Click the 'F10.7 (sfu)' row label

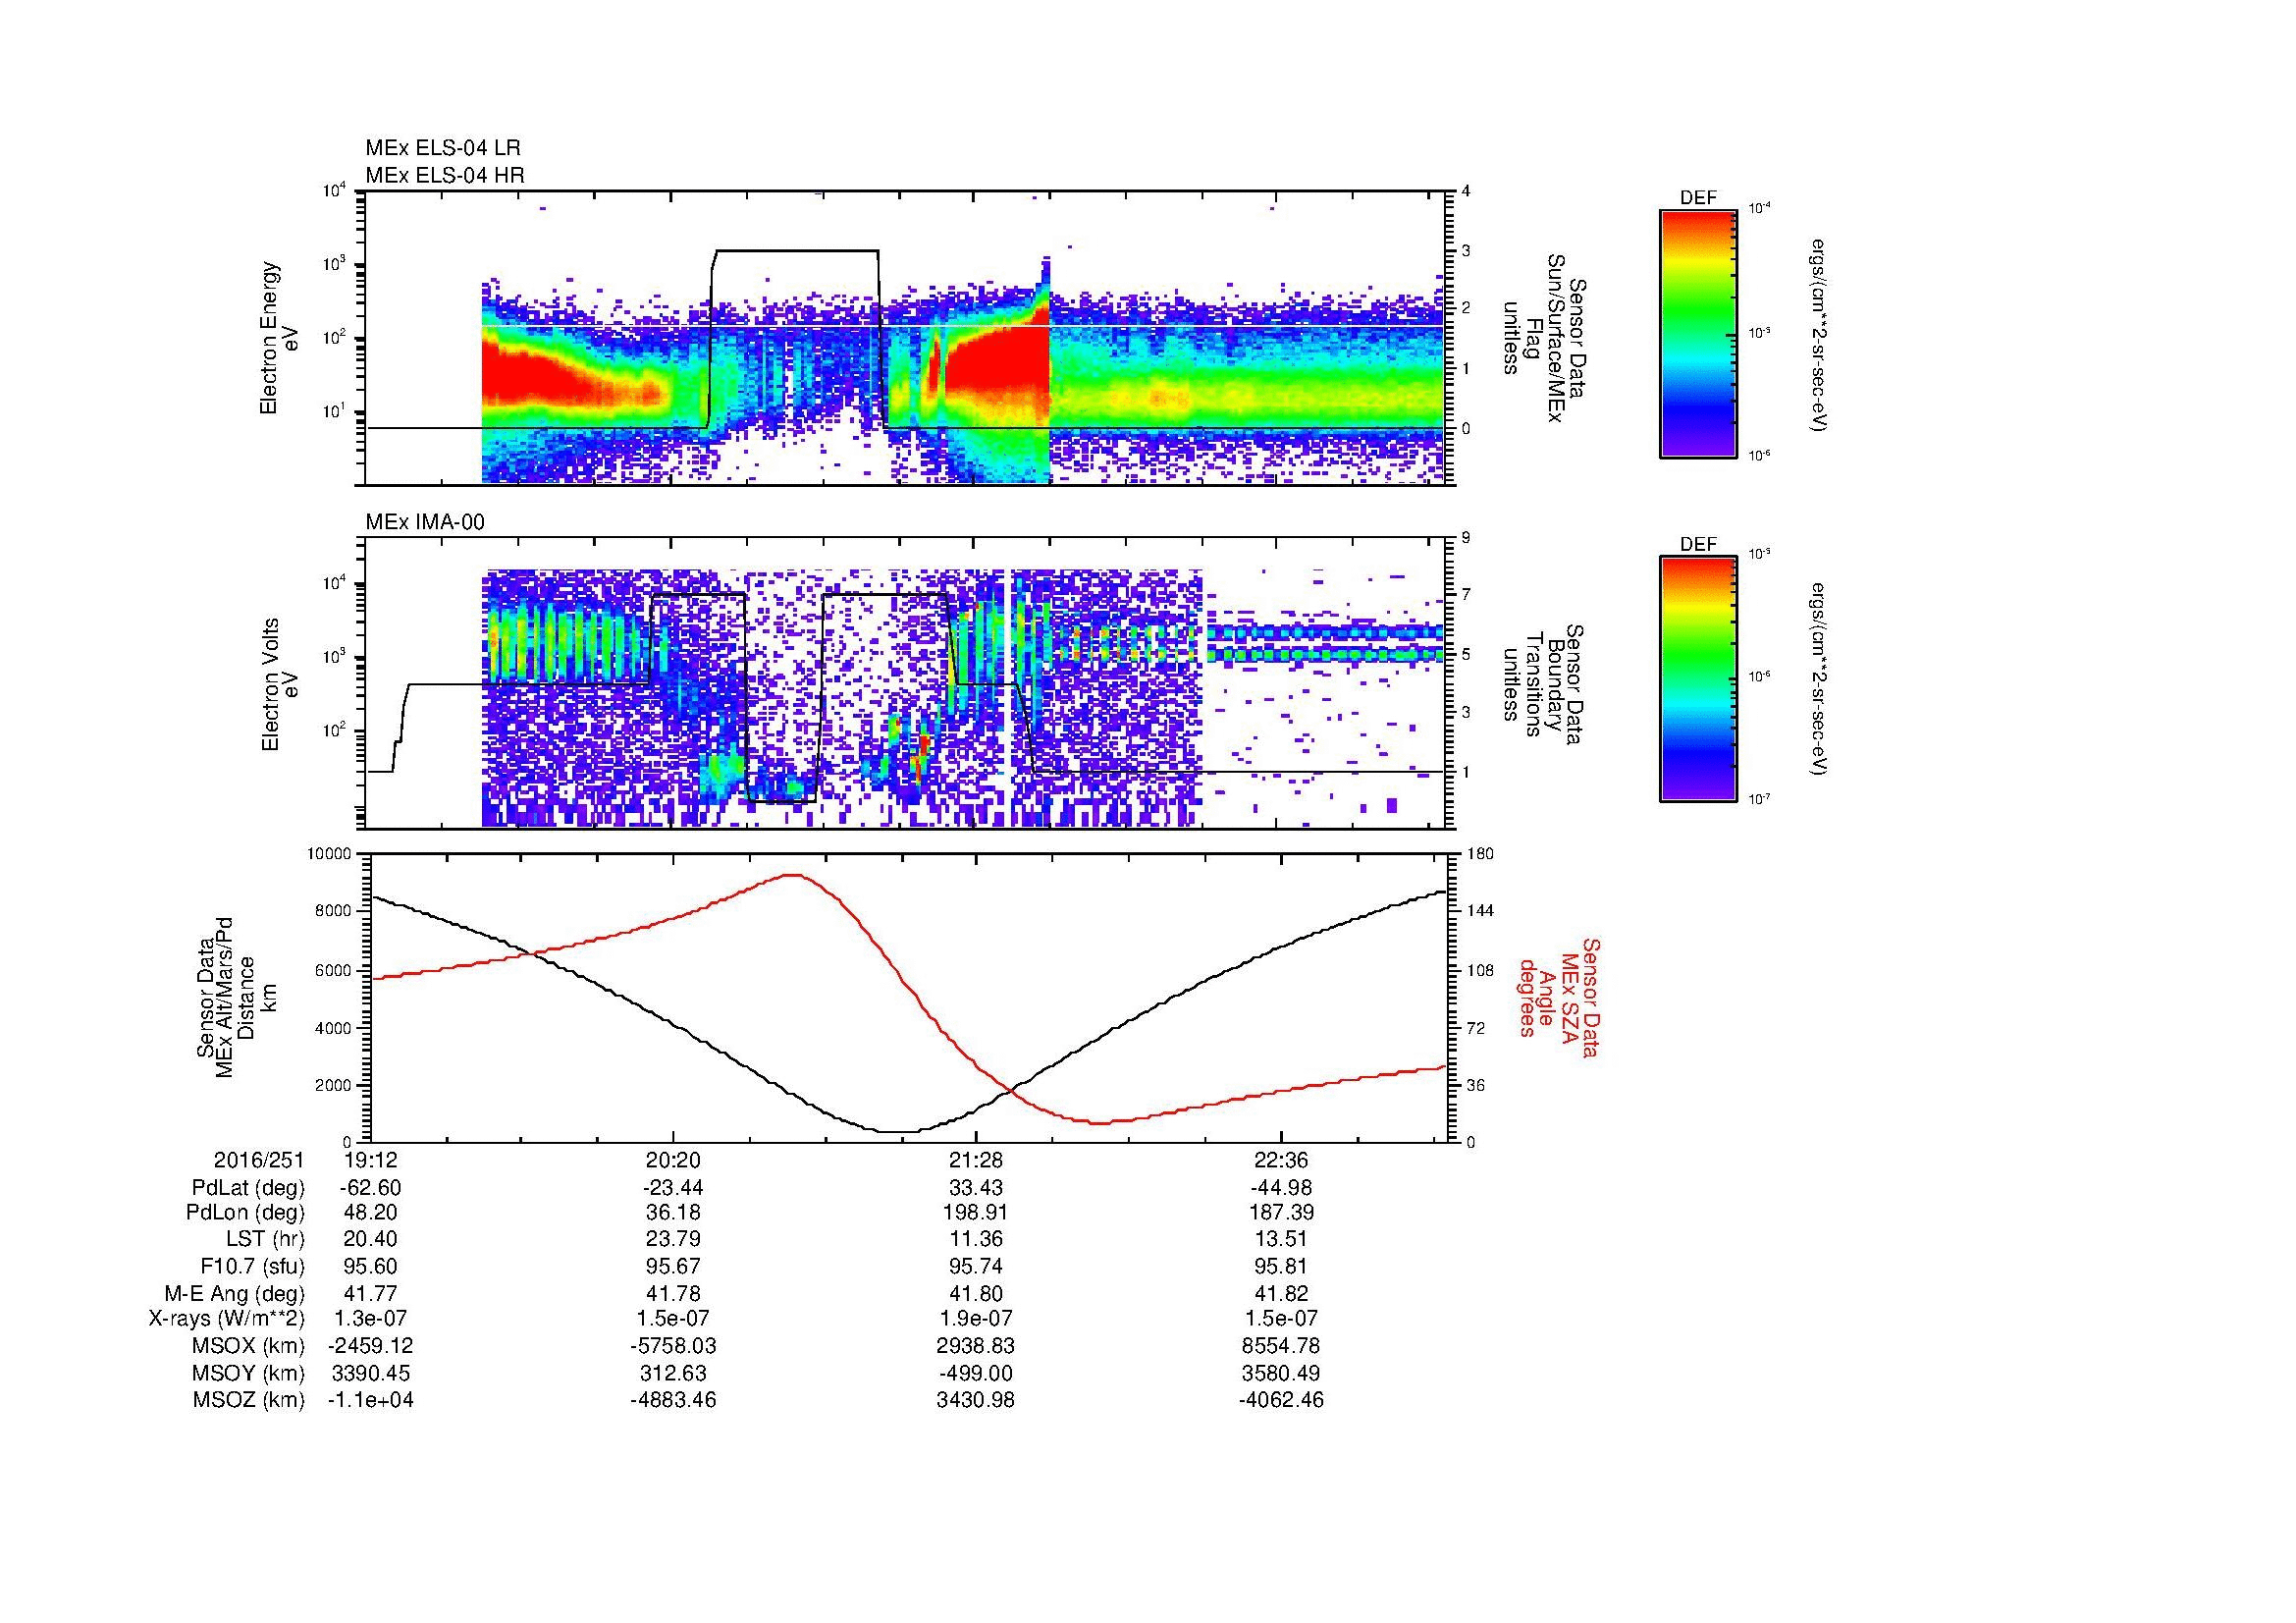pyautogui.click(x=252, y=1266)
